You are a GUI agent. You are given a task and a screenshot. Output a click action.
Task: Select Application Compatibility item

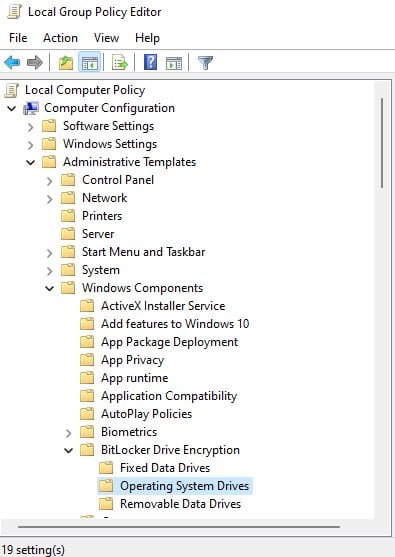point(169,396)
